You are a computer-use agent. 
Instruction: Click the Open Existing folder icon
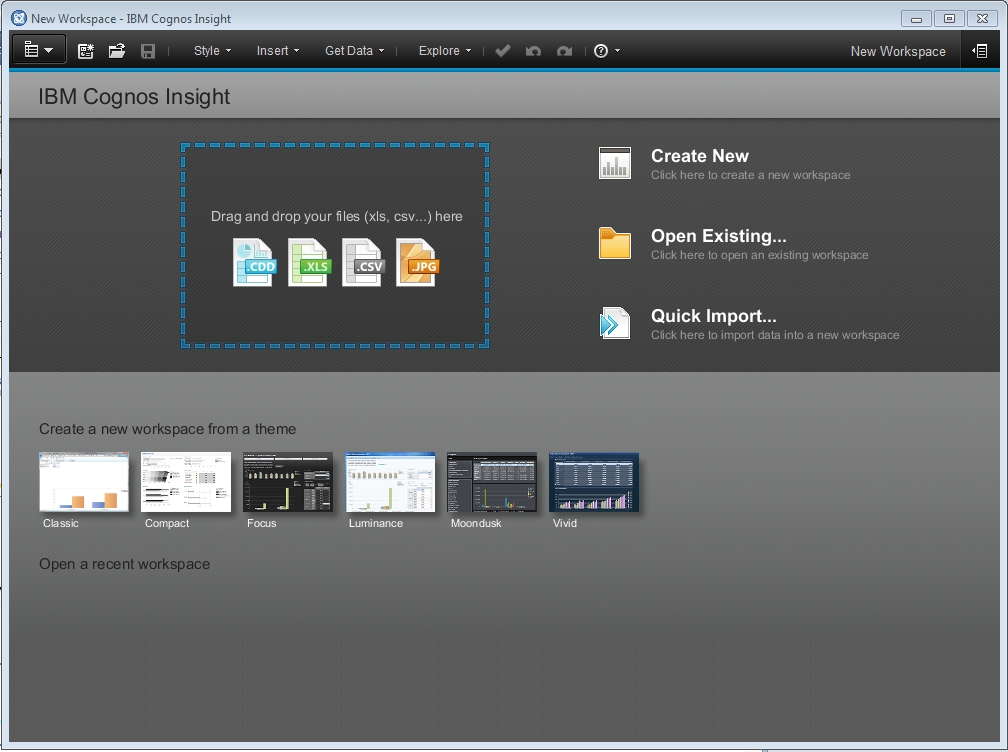click(x=615, y=243)
